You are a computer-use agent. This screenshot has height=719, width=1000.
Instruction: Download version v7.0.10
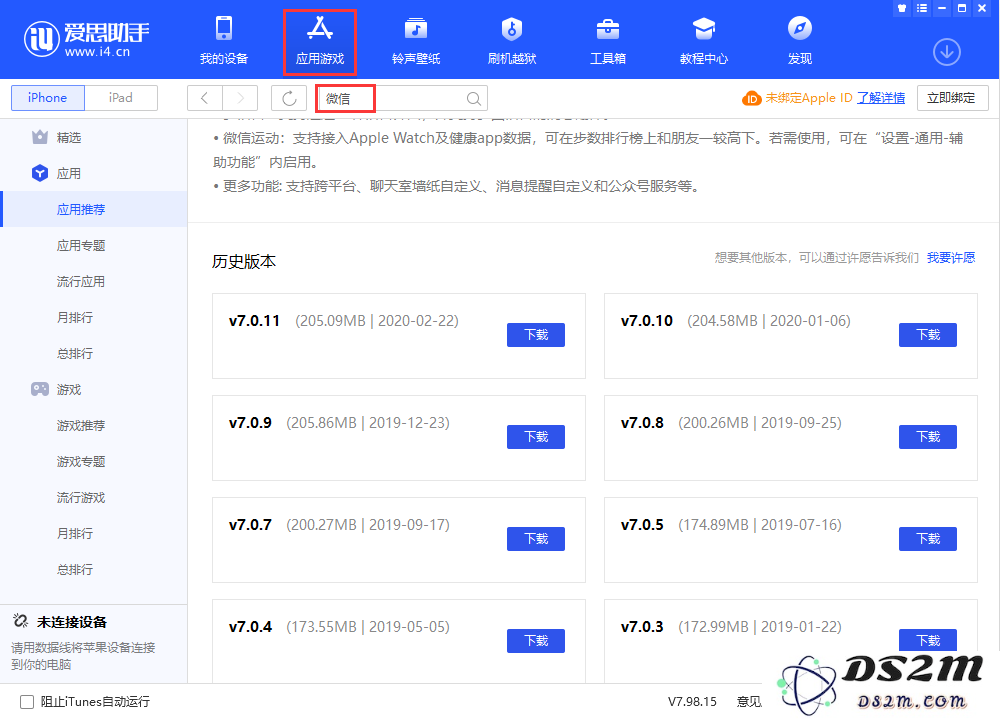click(928, 335)
